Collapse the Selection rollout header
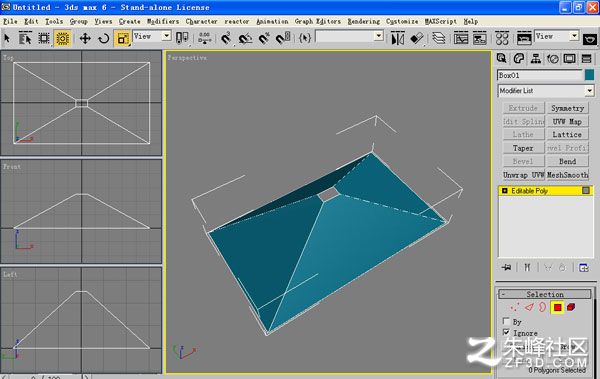The image size is (600, 379). pos(545,294)
